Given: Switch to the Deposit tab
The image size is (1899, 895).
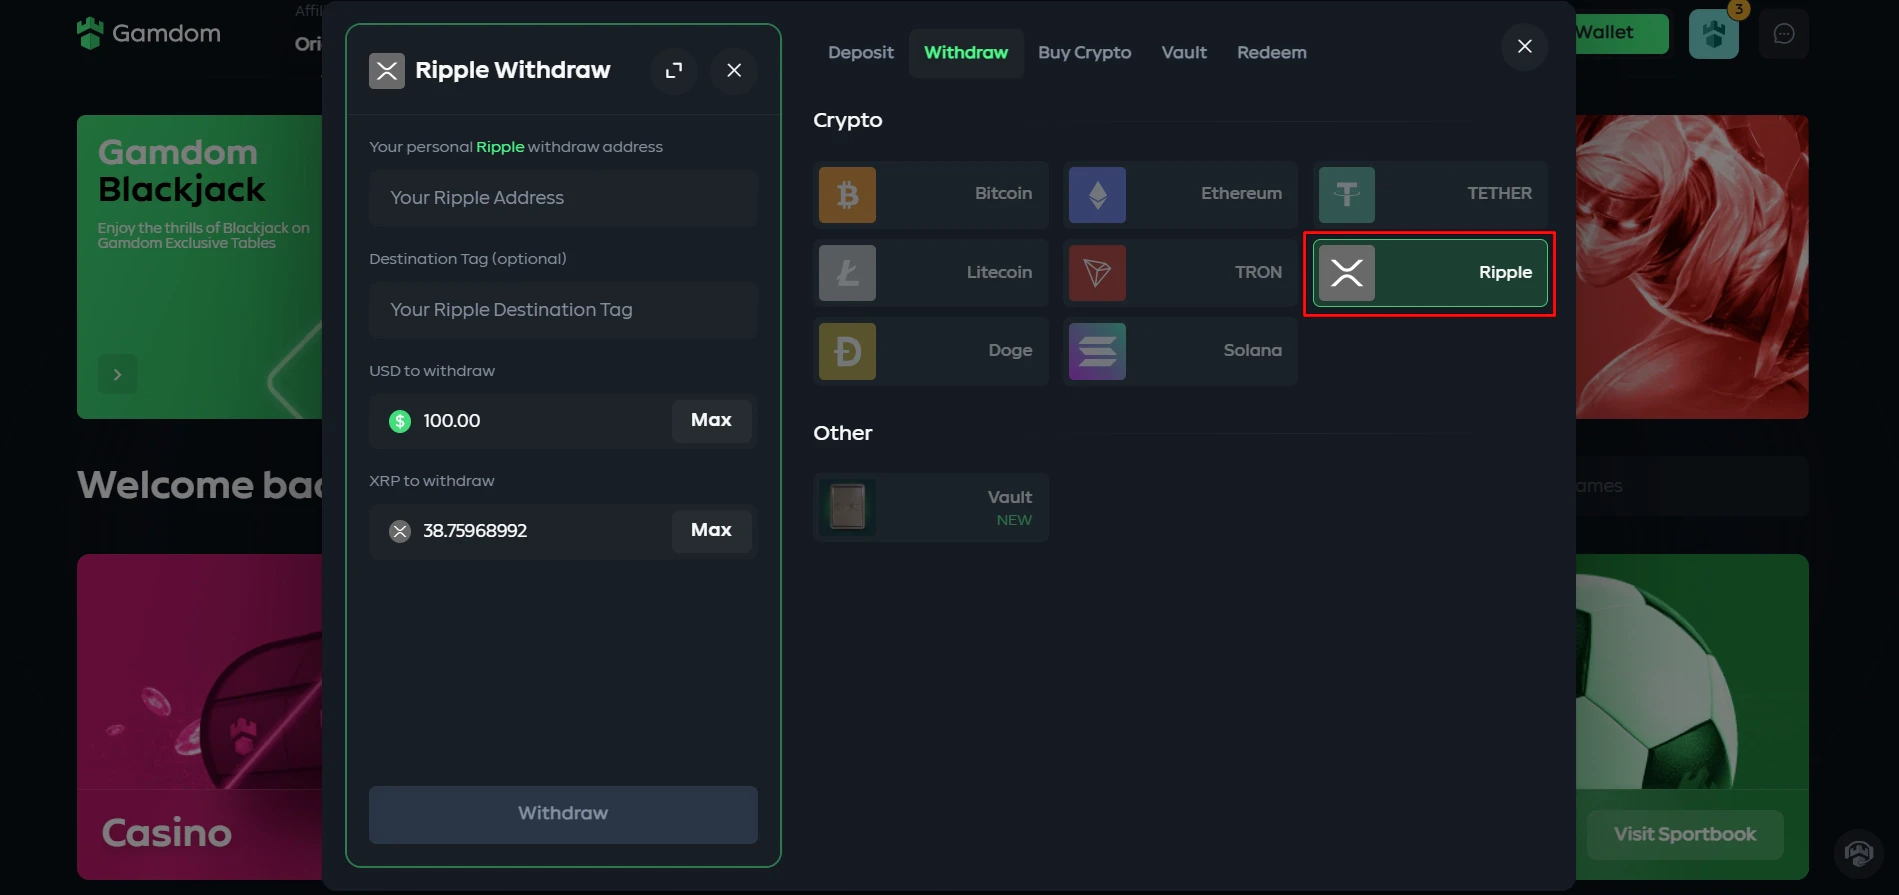Looking at the screenshot, I should (x=861, y=53).
